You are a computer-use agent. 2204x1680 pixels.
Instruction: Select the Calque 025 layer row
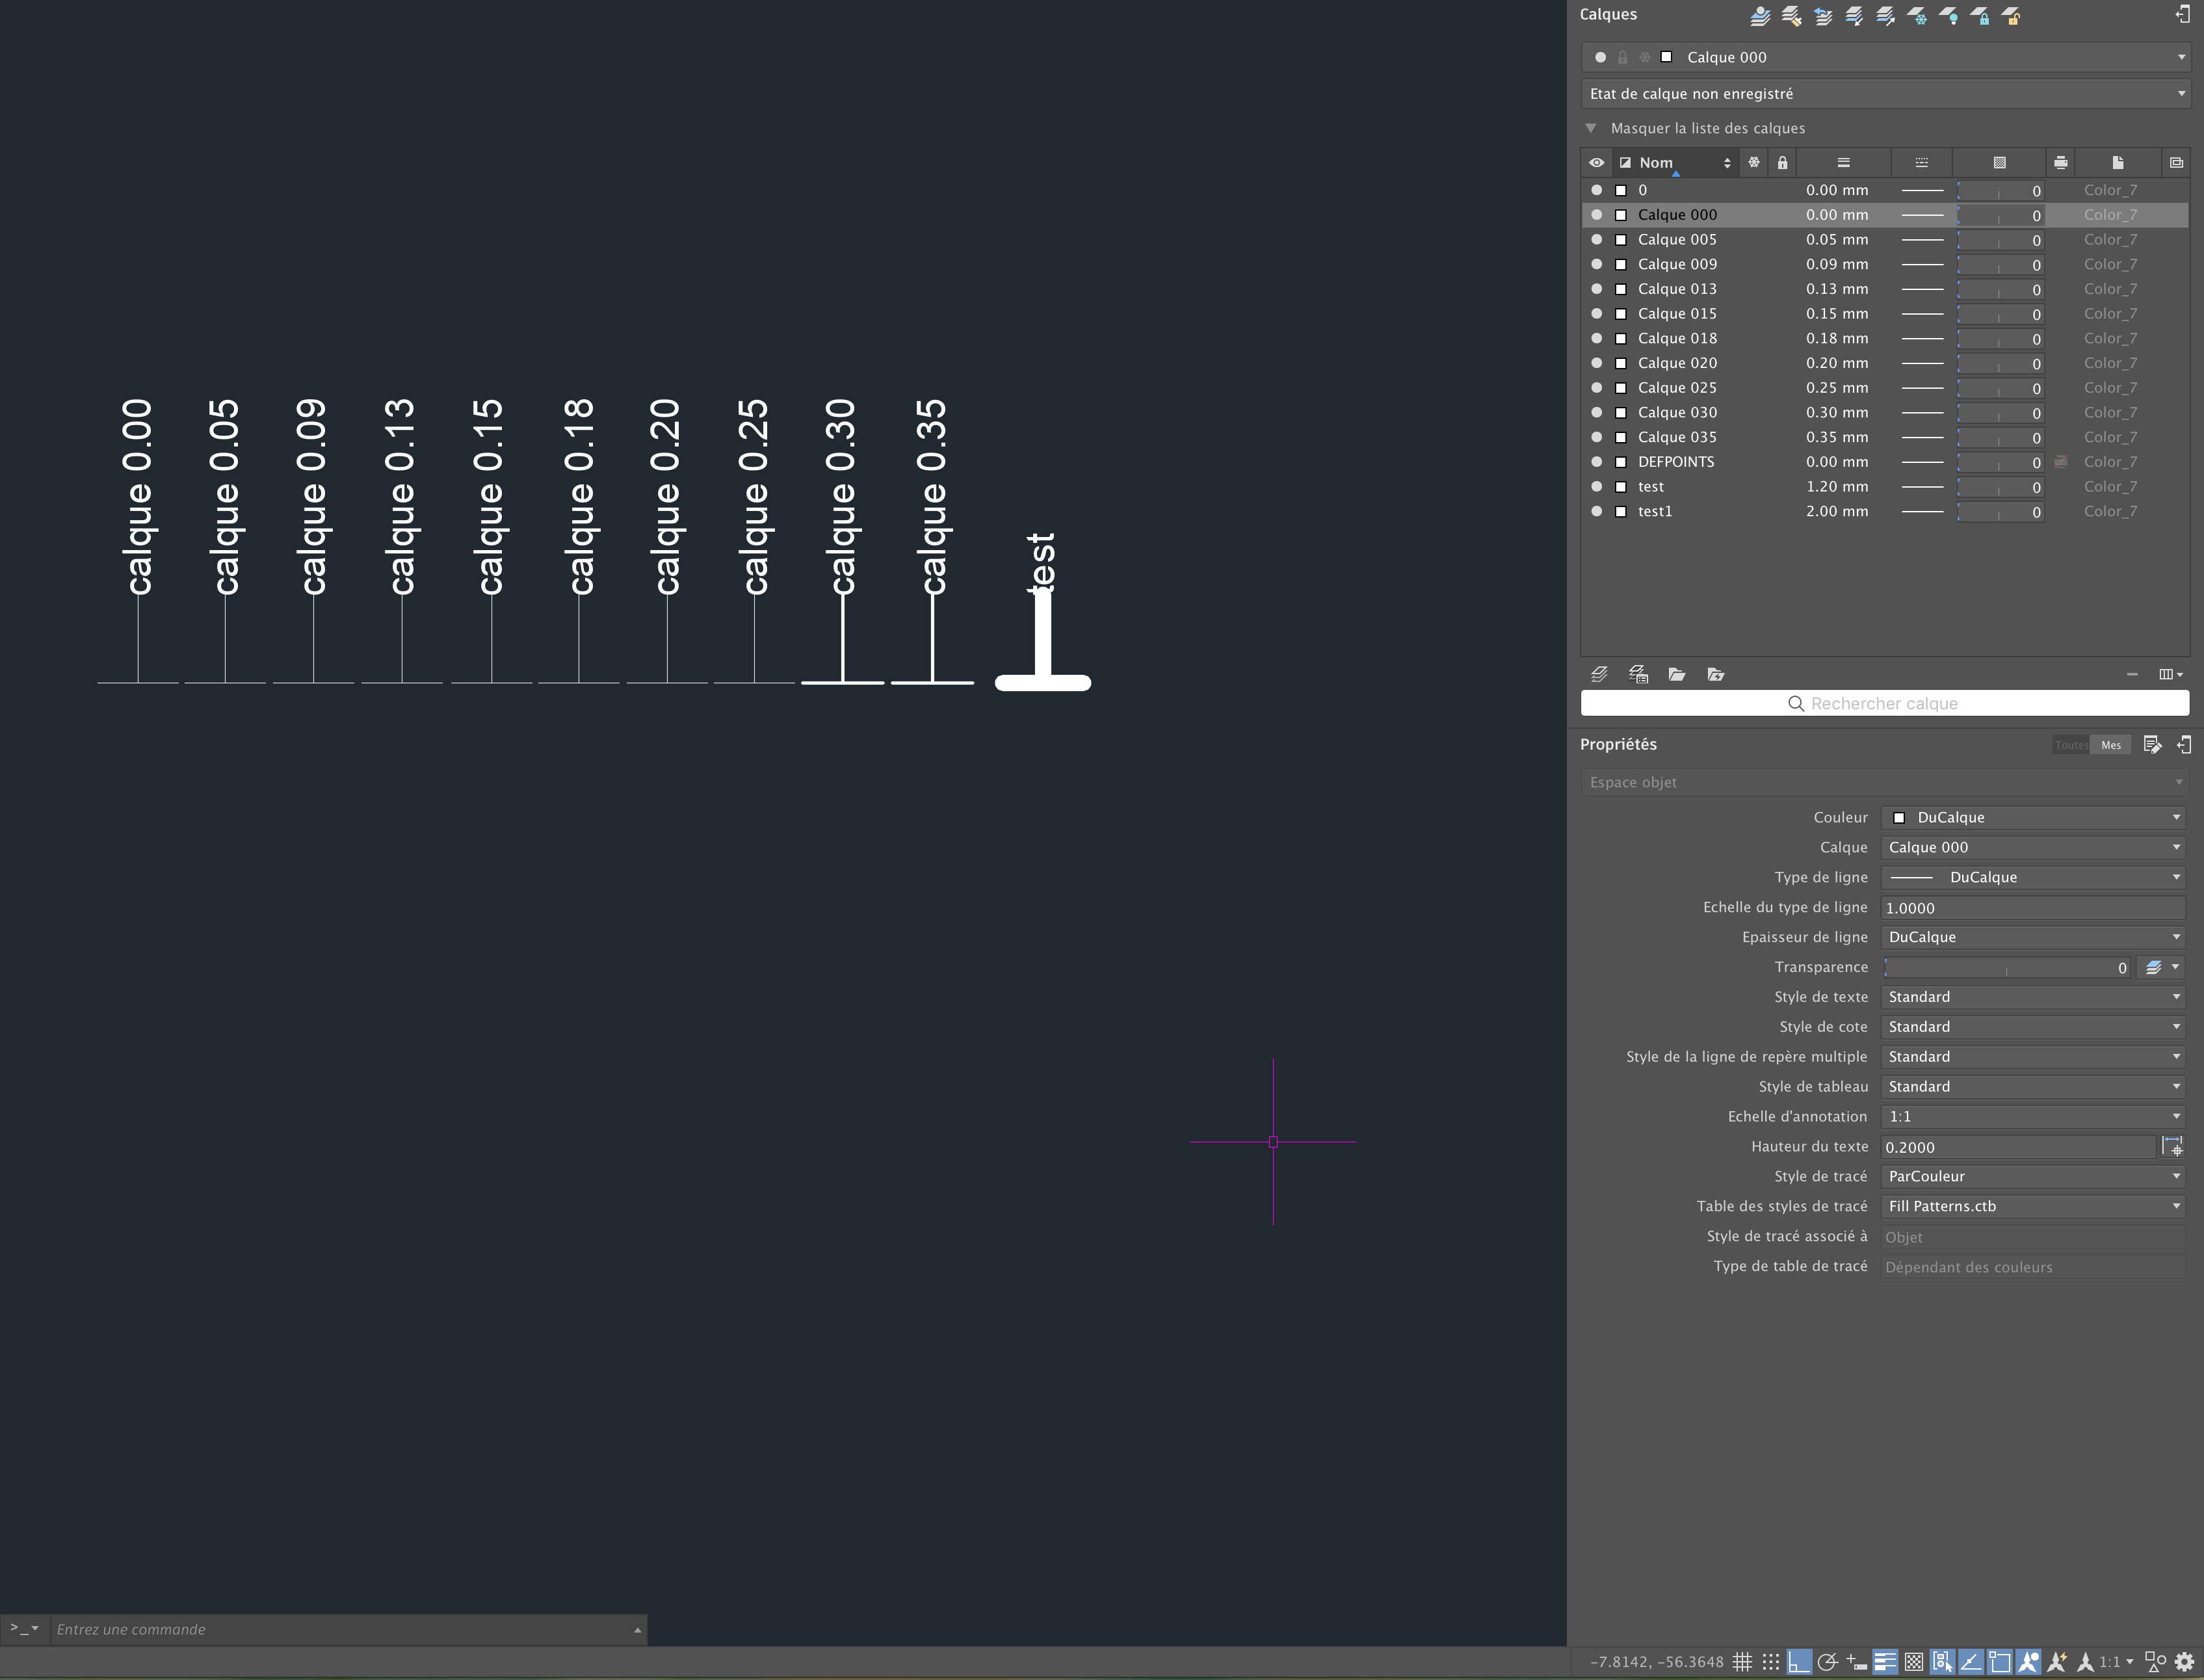tap(1885, 388)
